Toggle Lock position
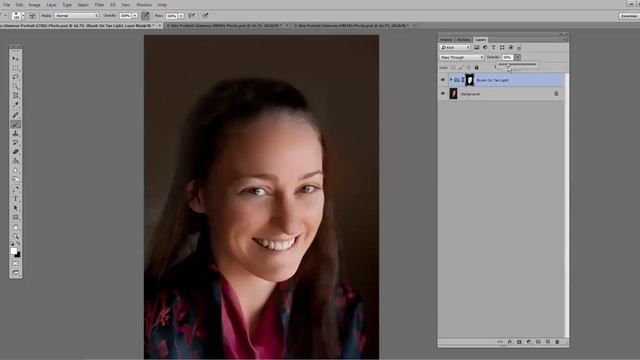 [469, 67]
